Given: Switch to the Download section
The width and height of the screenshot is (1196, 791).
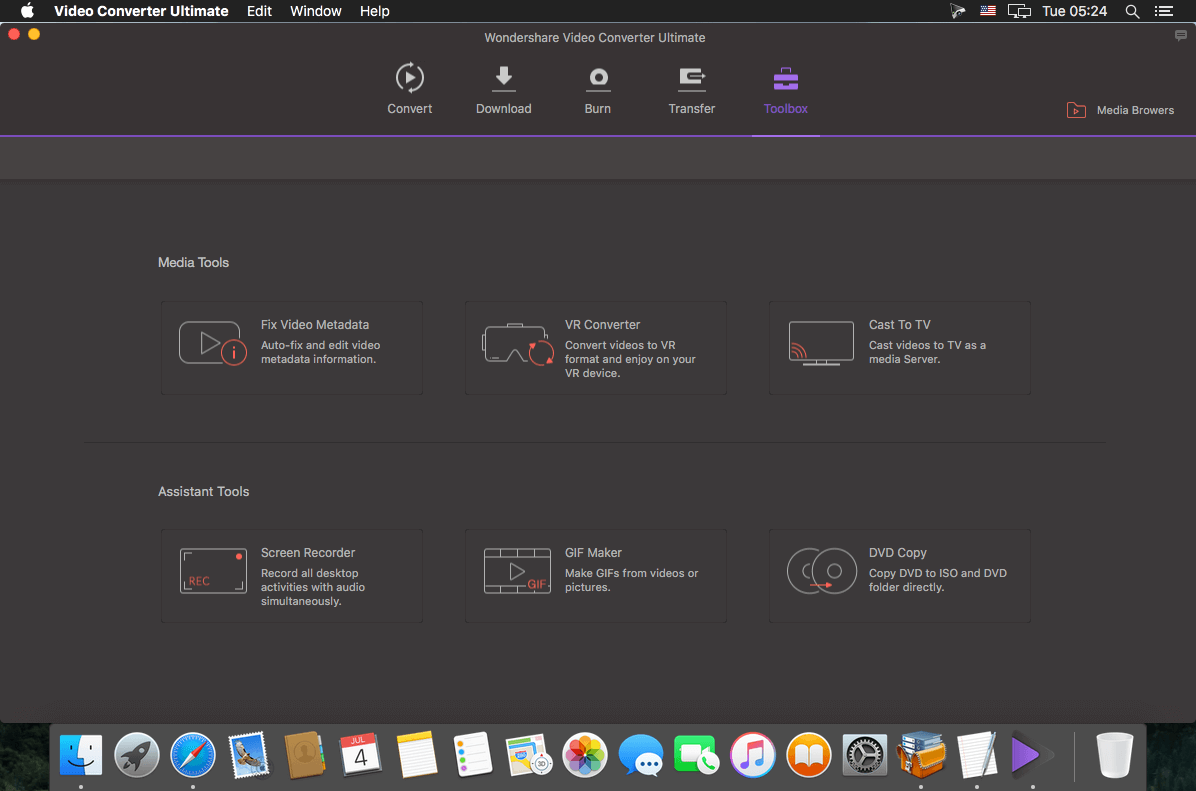Looking at the screenshot, I should point(503,90).
